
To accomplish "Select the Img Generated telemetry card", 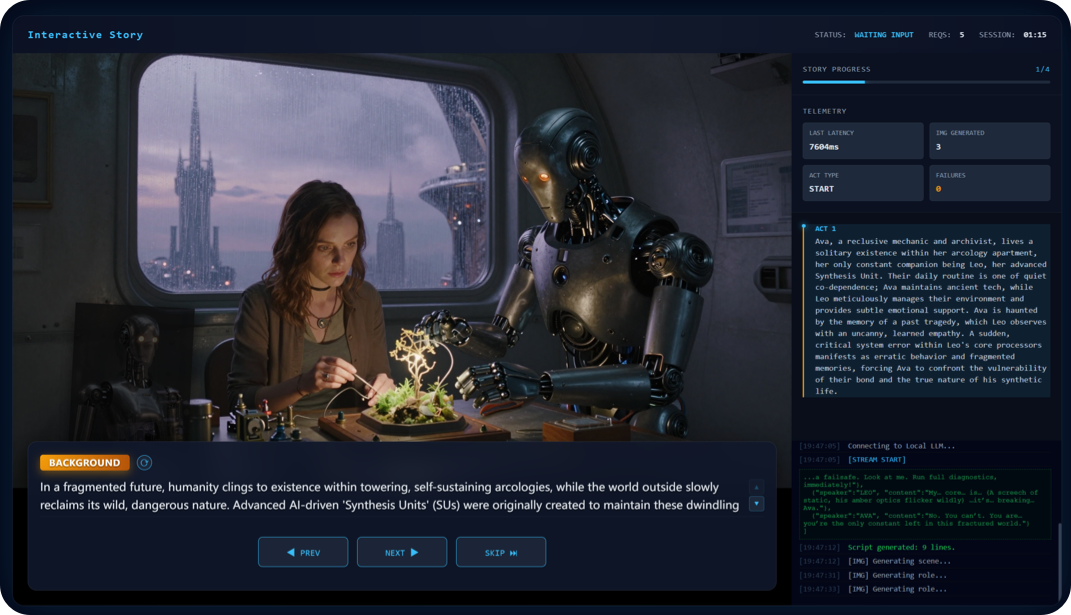I will click(990, 141).
